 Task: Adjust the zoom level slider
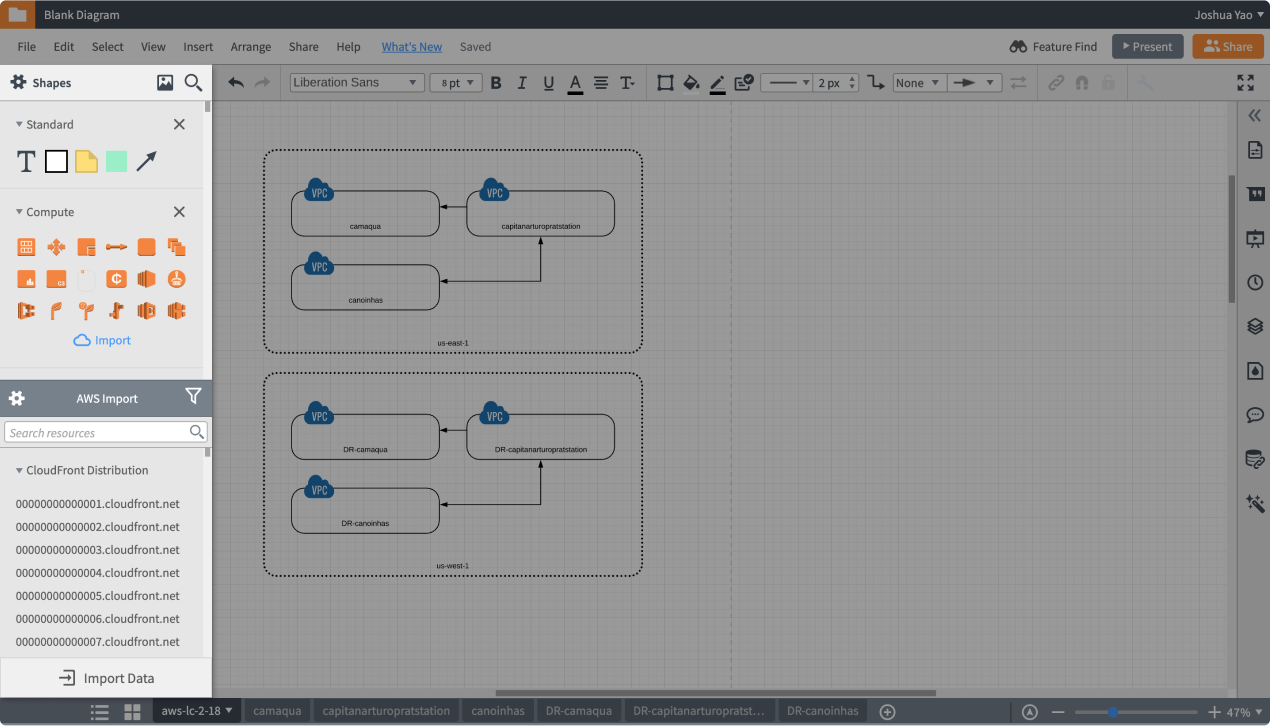(1112, 712)
